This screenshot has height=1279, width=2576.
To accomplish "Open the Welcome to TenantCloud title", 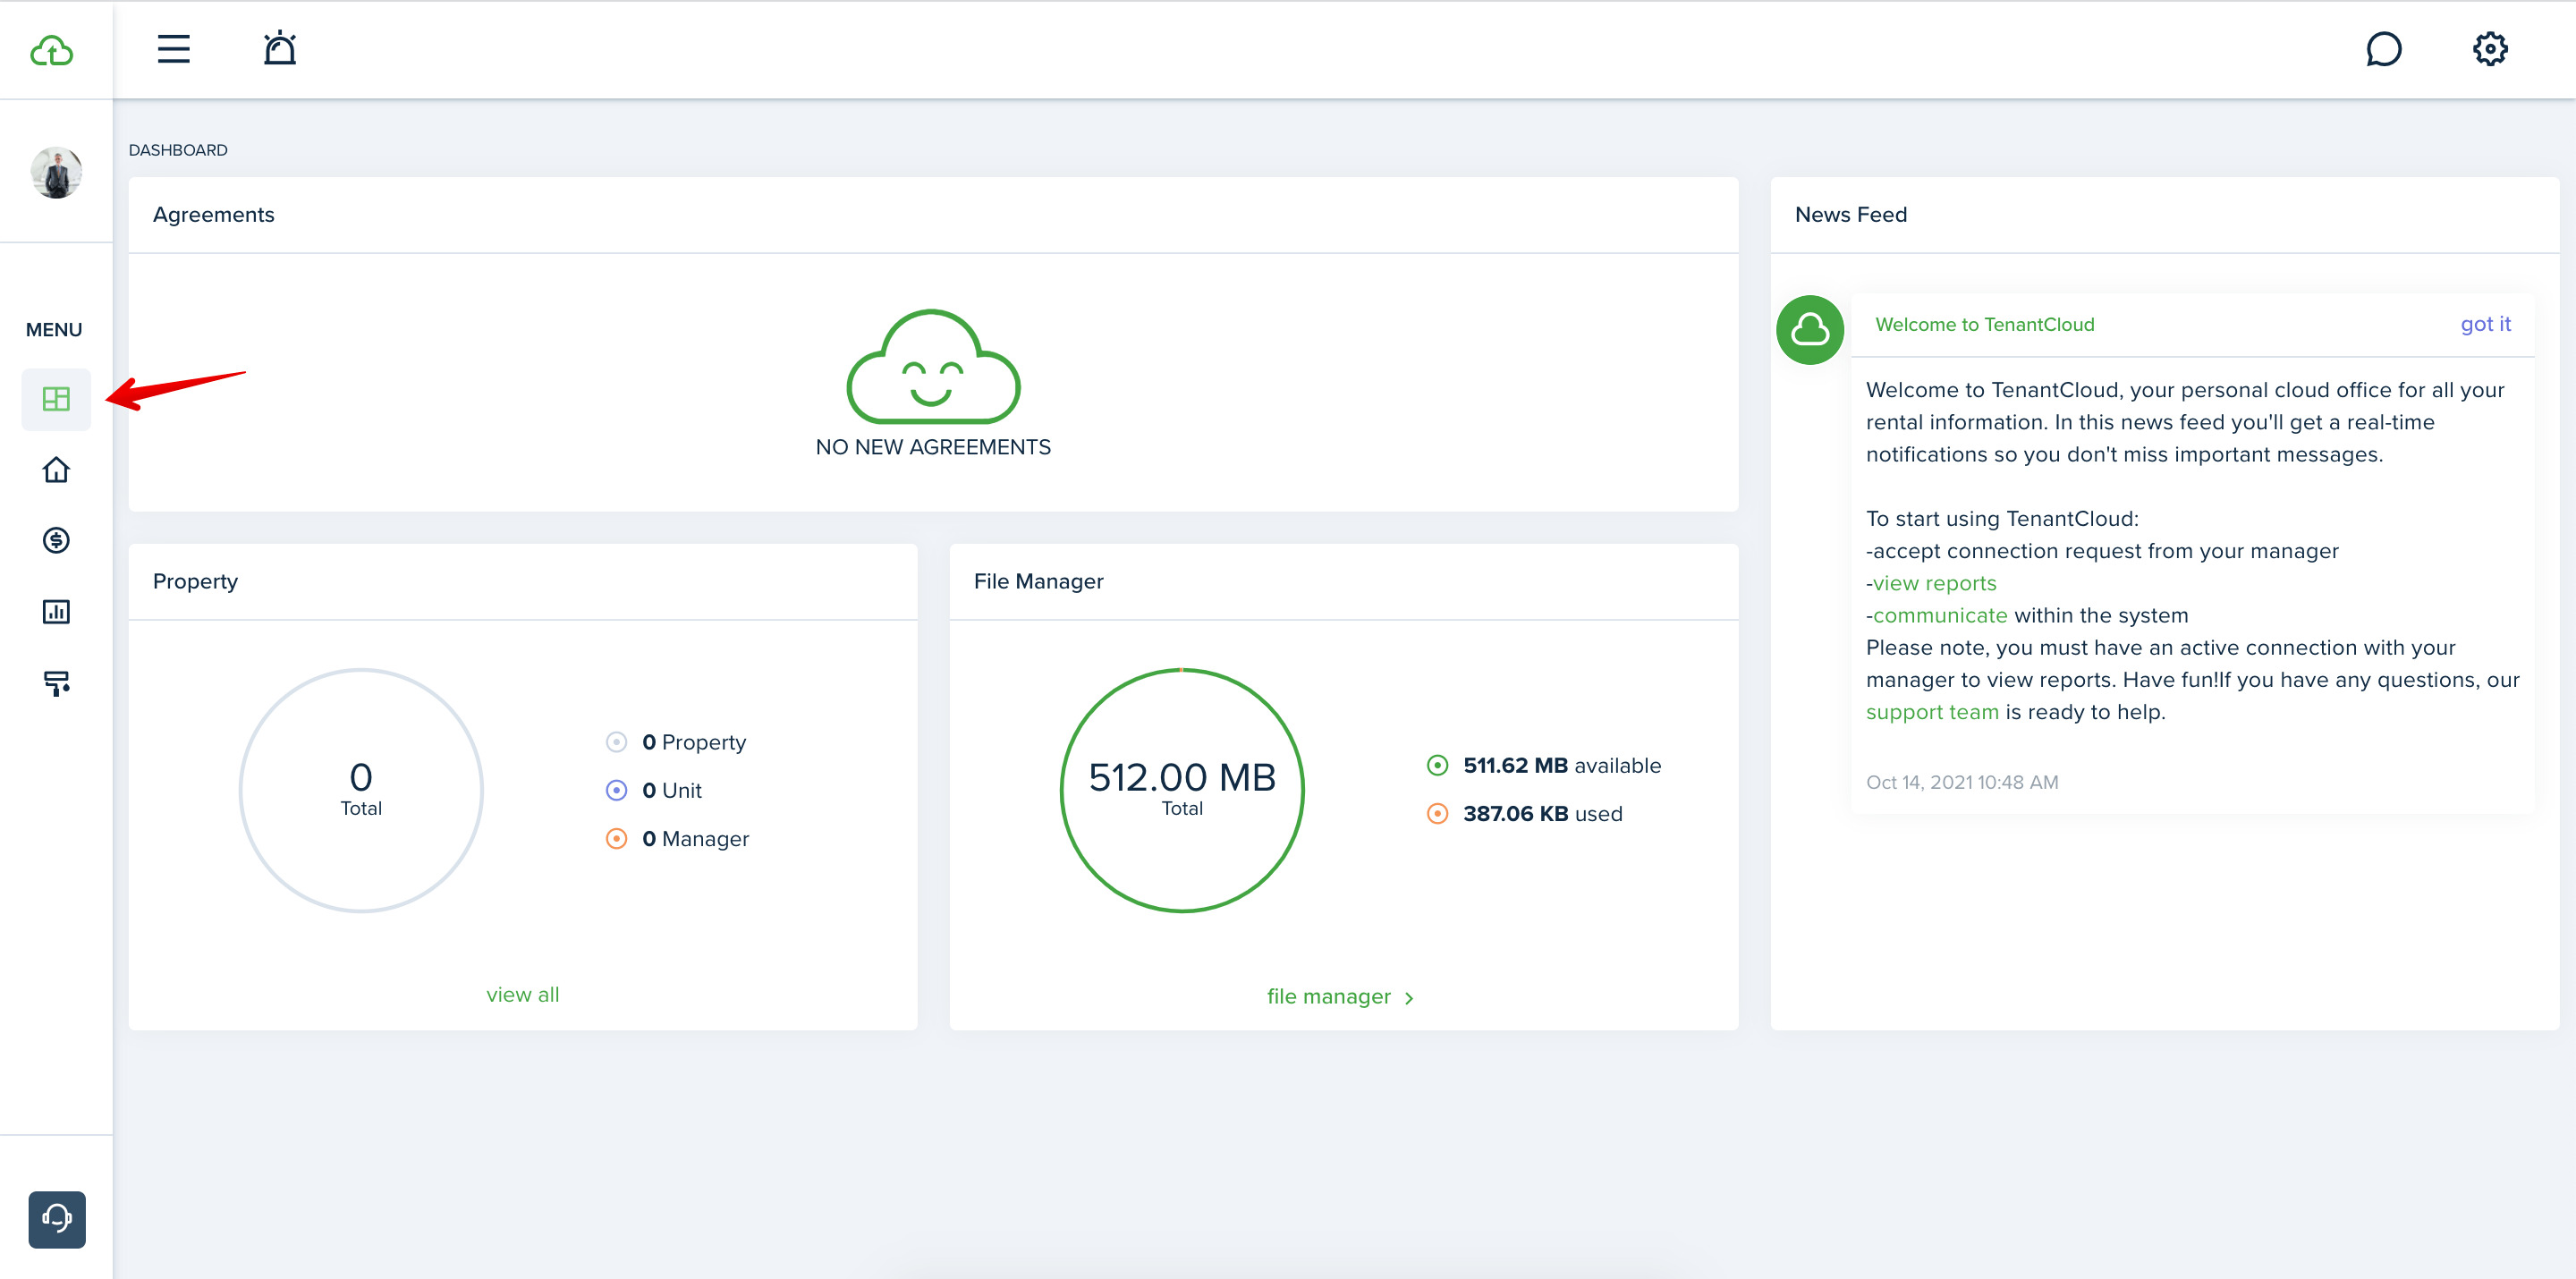I will pyautogui.click(x=1984, y=324).
